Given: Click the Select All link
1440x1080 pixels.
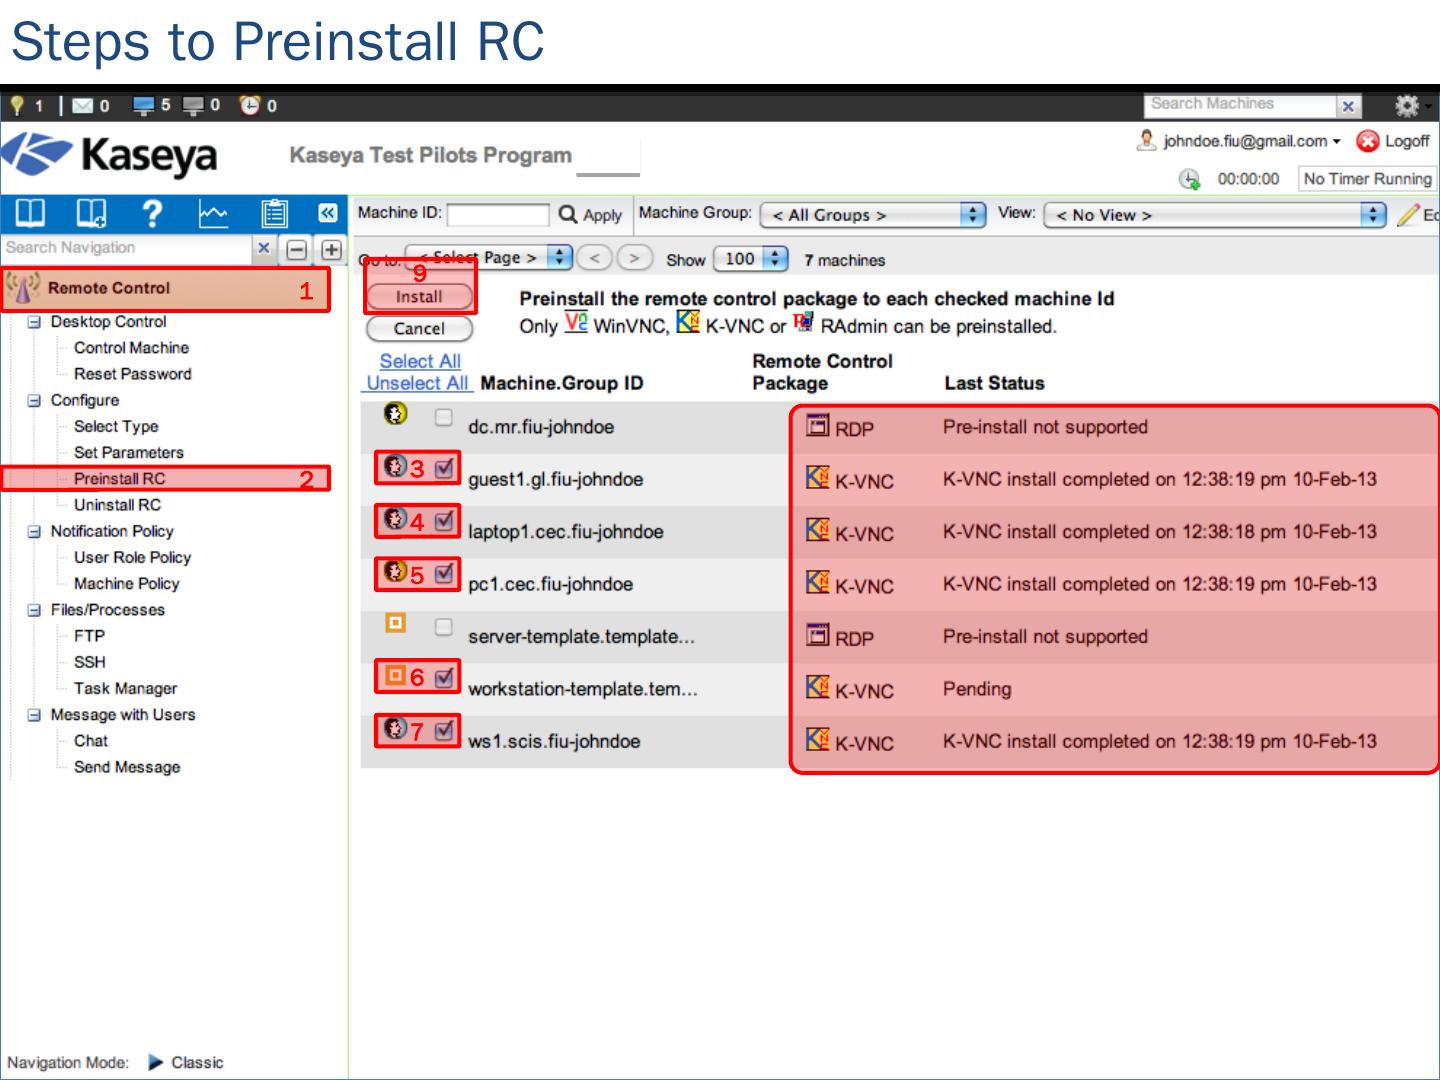Looking at the screenshot, I should tap(420, 361).
